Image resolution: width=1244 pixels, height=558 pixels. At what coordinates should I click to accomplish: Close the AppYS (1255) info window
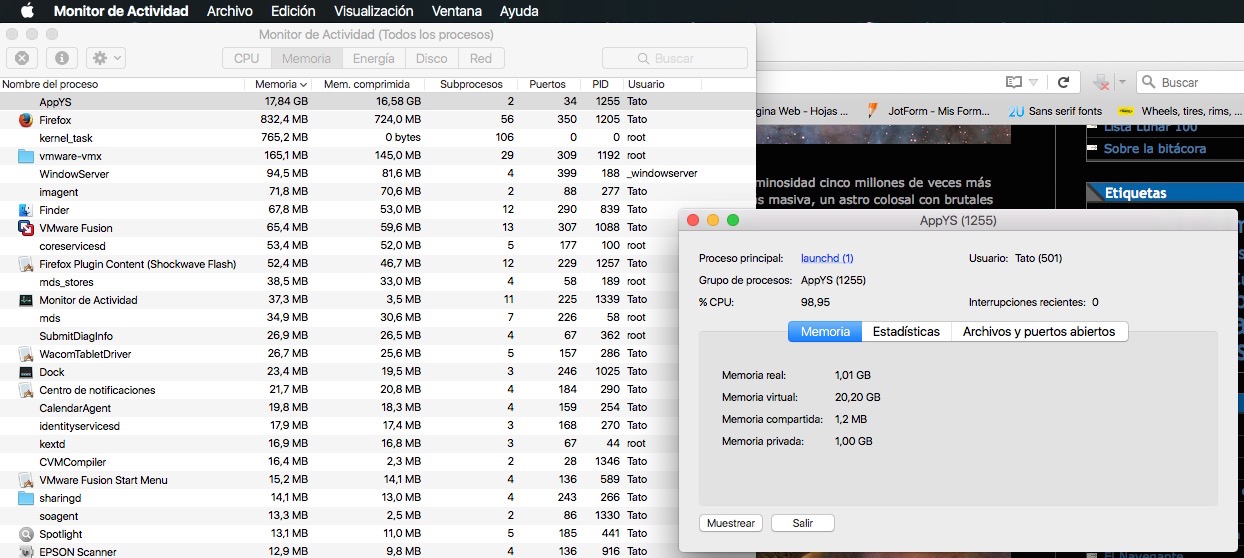pyautogui.click(x=693, y=220)
